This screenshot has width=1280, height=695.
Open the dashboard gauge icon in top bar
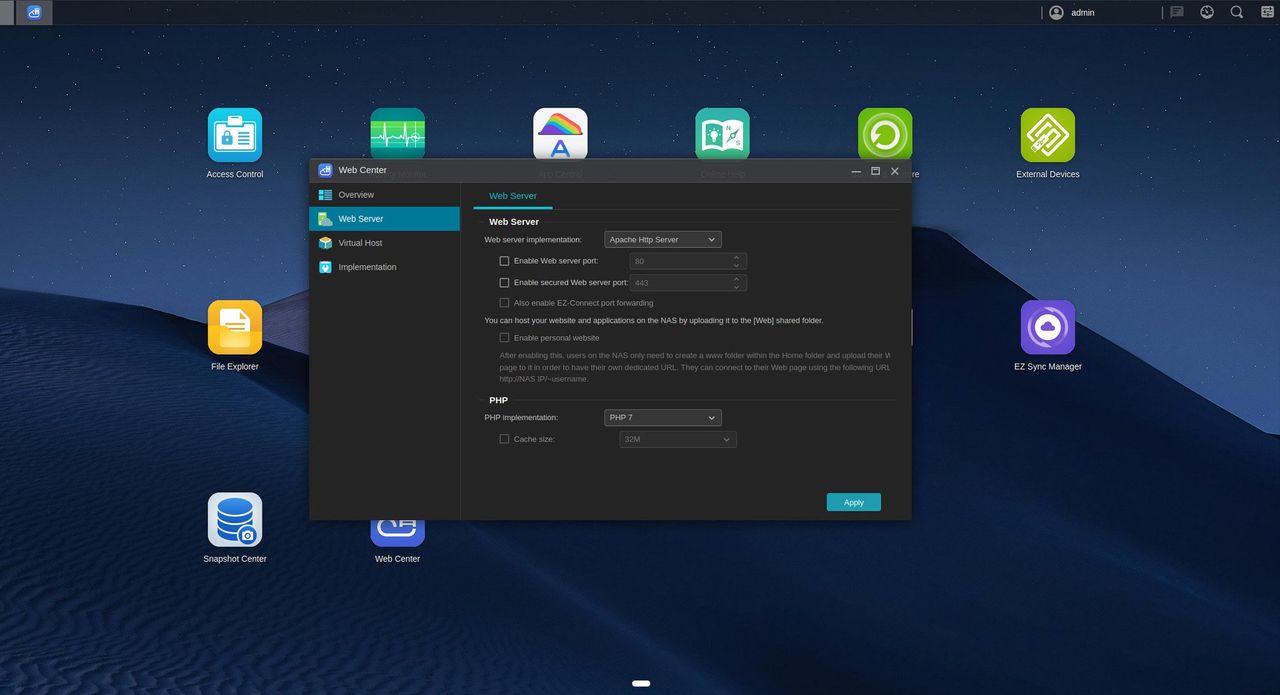(1207, 12)
